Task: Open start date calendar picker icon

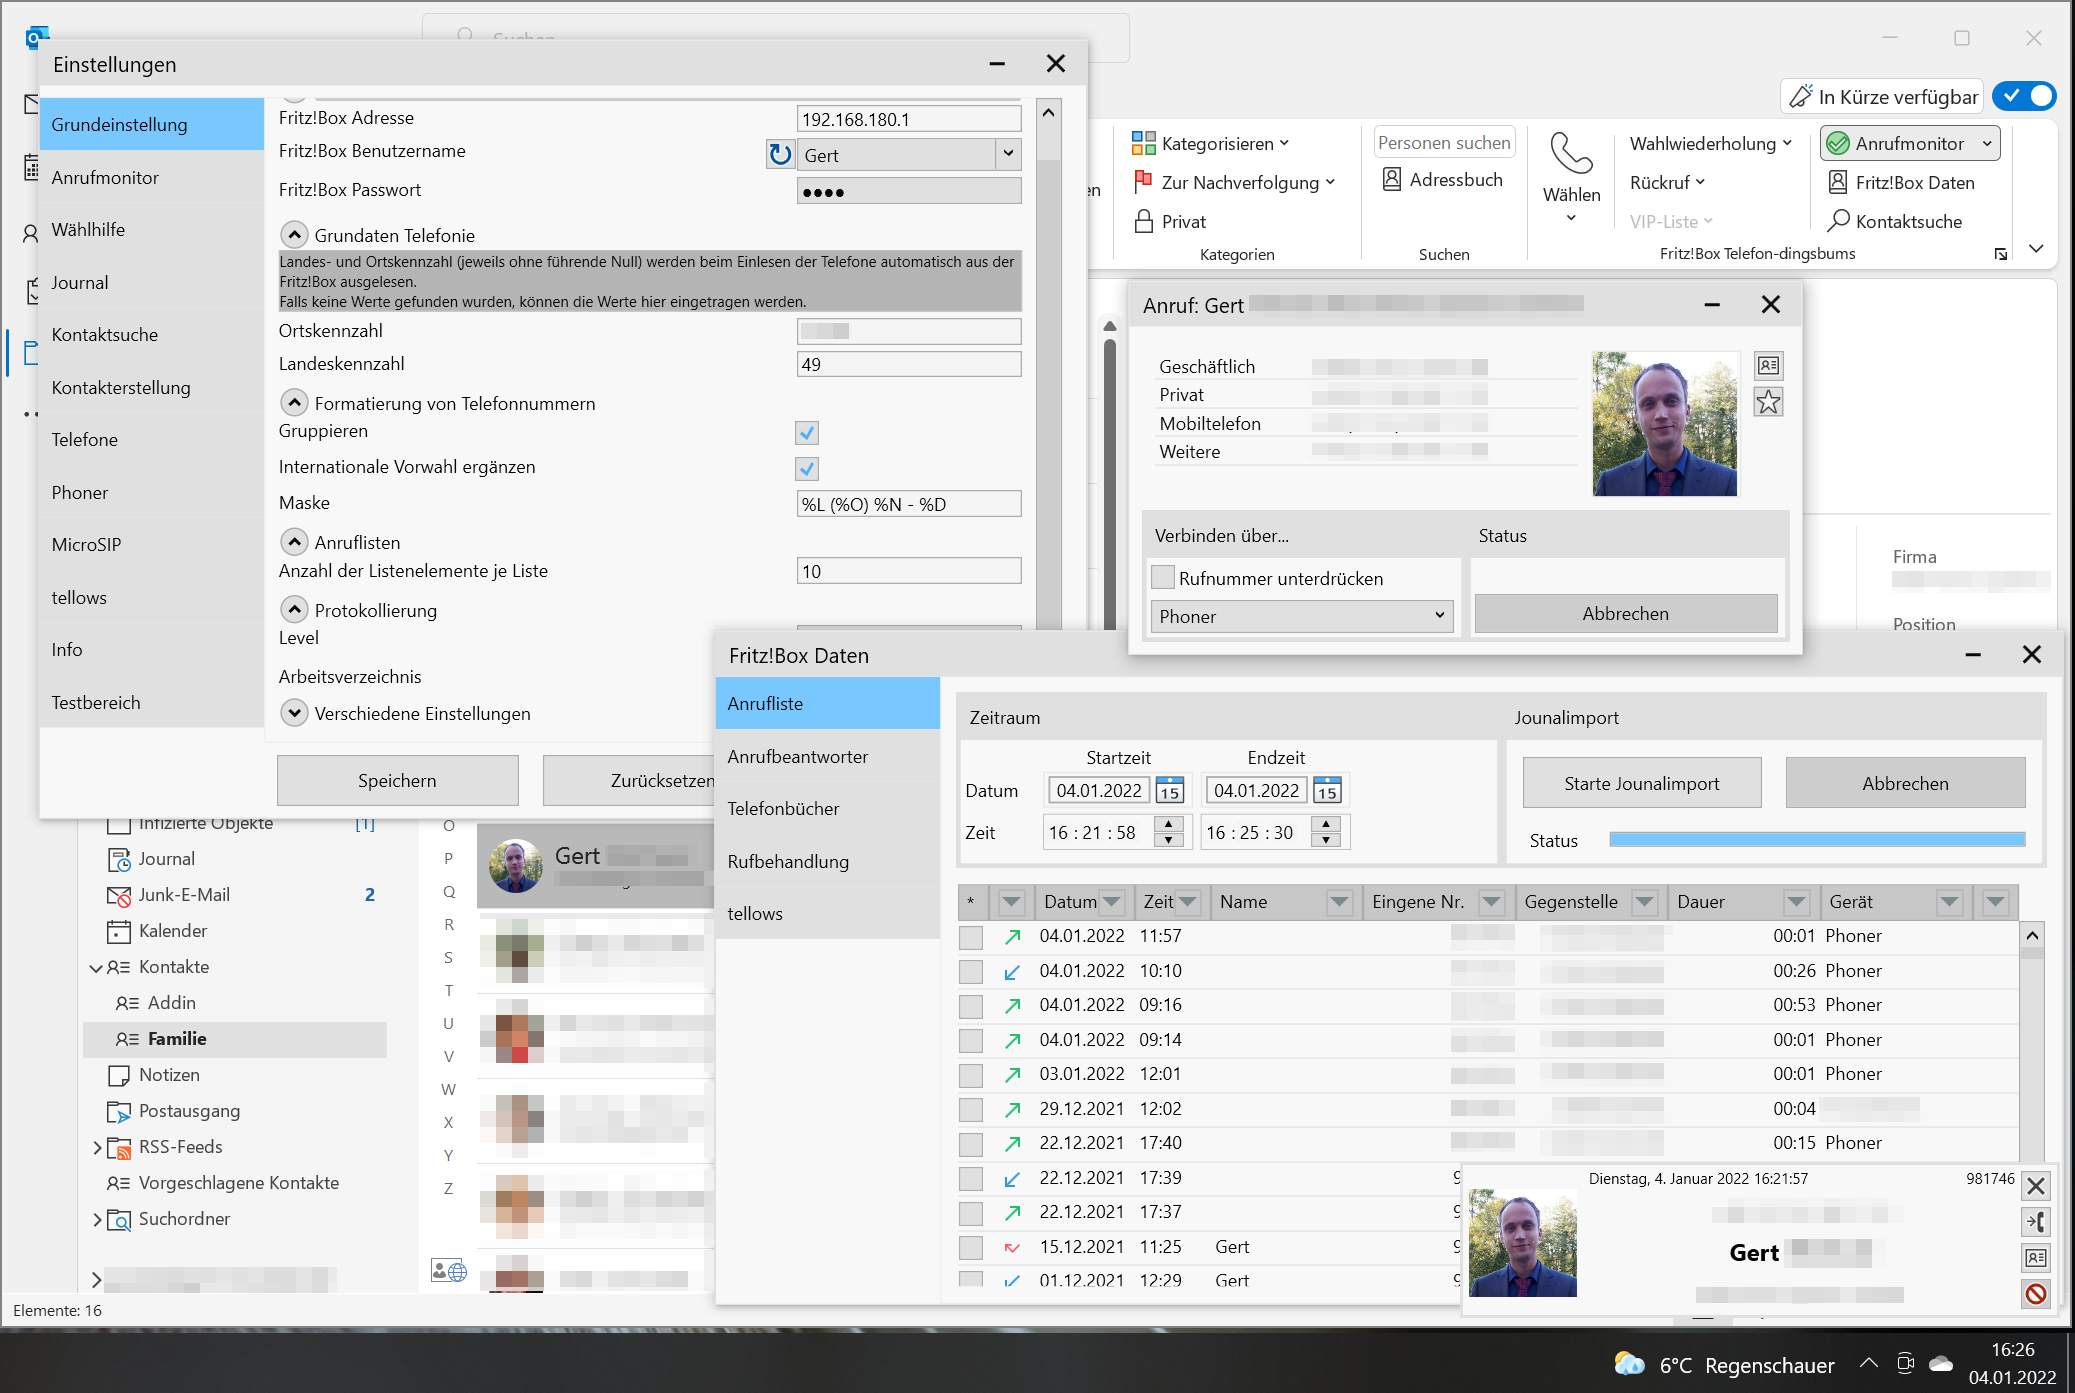Action: (1169, 790)
